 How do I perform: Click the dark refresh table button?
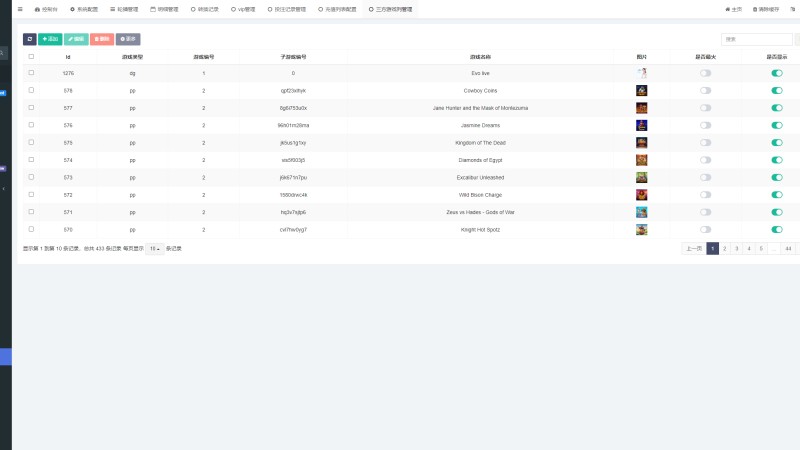(30, 39)
